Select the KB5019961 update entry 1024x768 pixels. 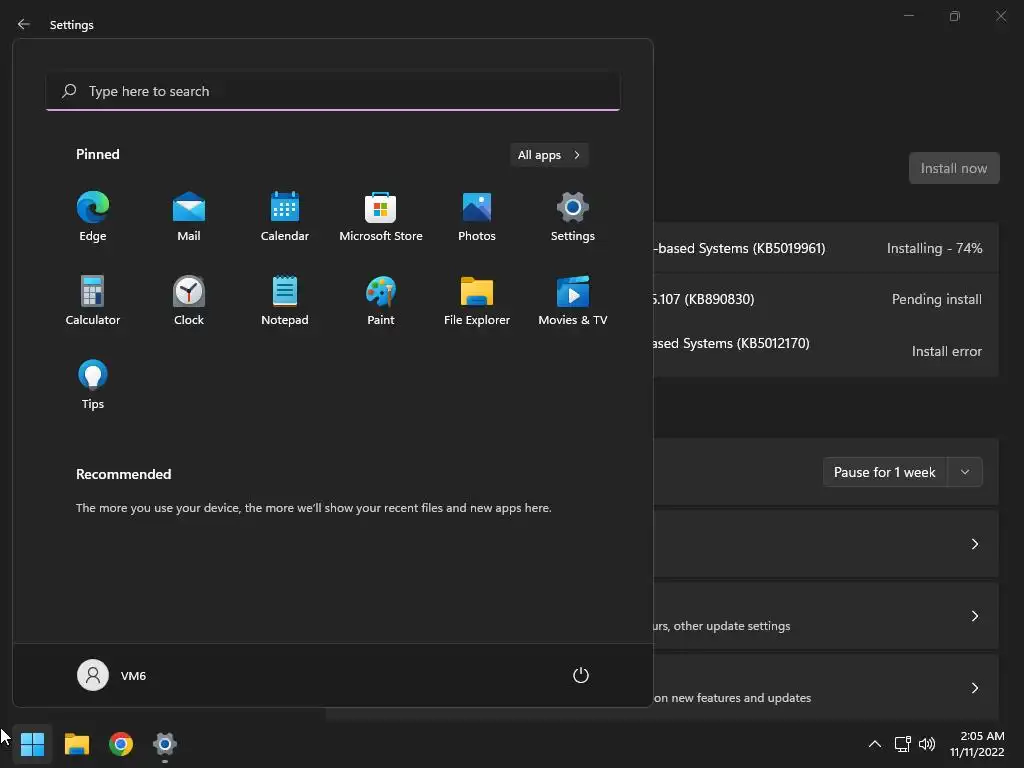coord(825,248)
